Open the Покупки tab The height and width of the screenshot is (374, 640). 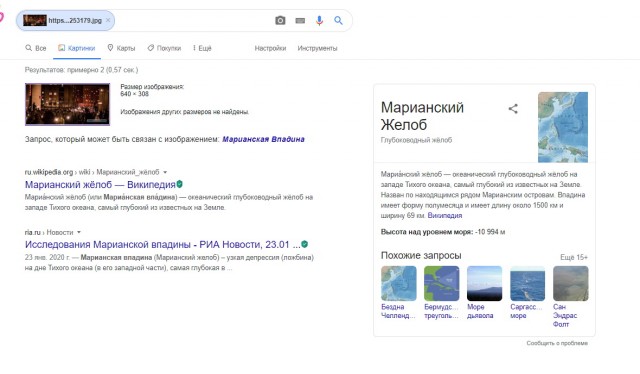pos(164,48)
